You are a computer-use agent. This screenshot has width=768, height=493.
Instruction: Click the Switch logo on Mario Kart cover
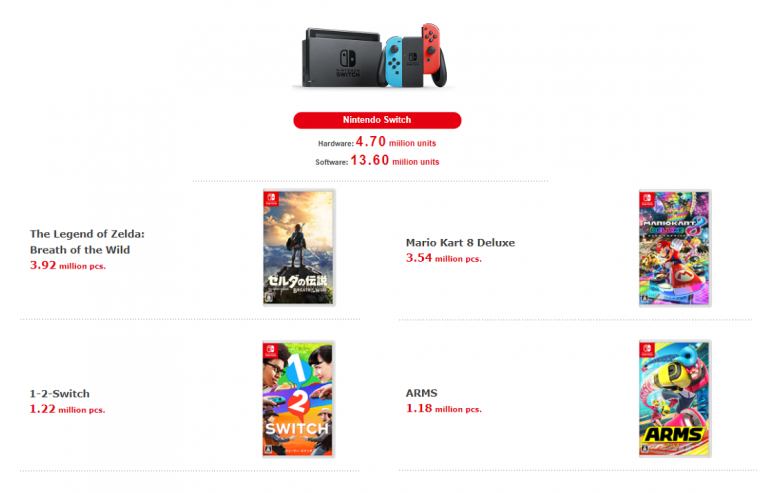click(x=648, y=199)
